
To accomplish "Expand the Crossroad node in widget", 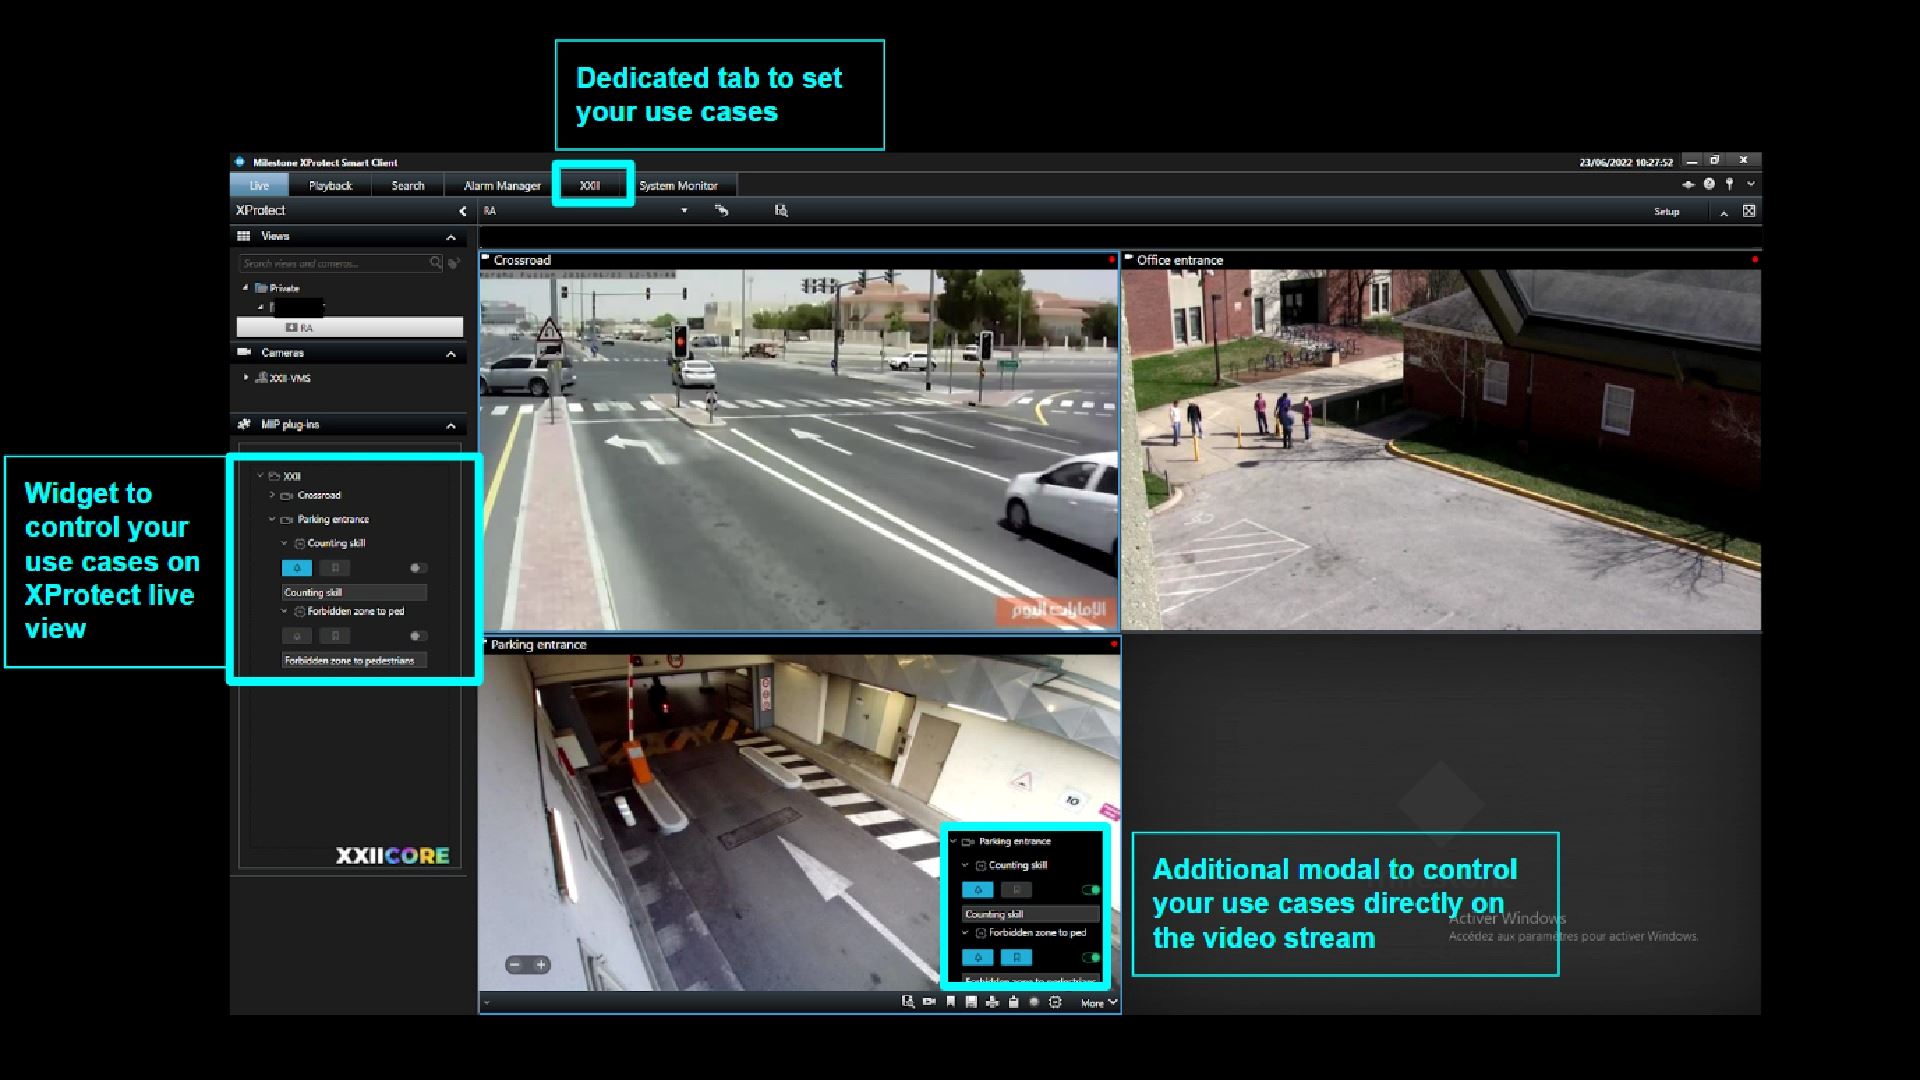I will click(272, 495).
